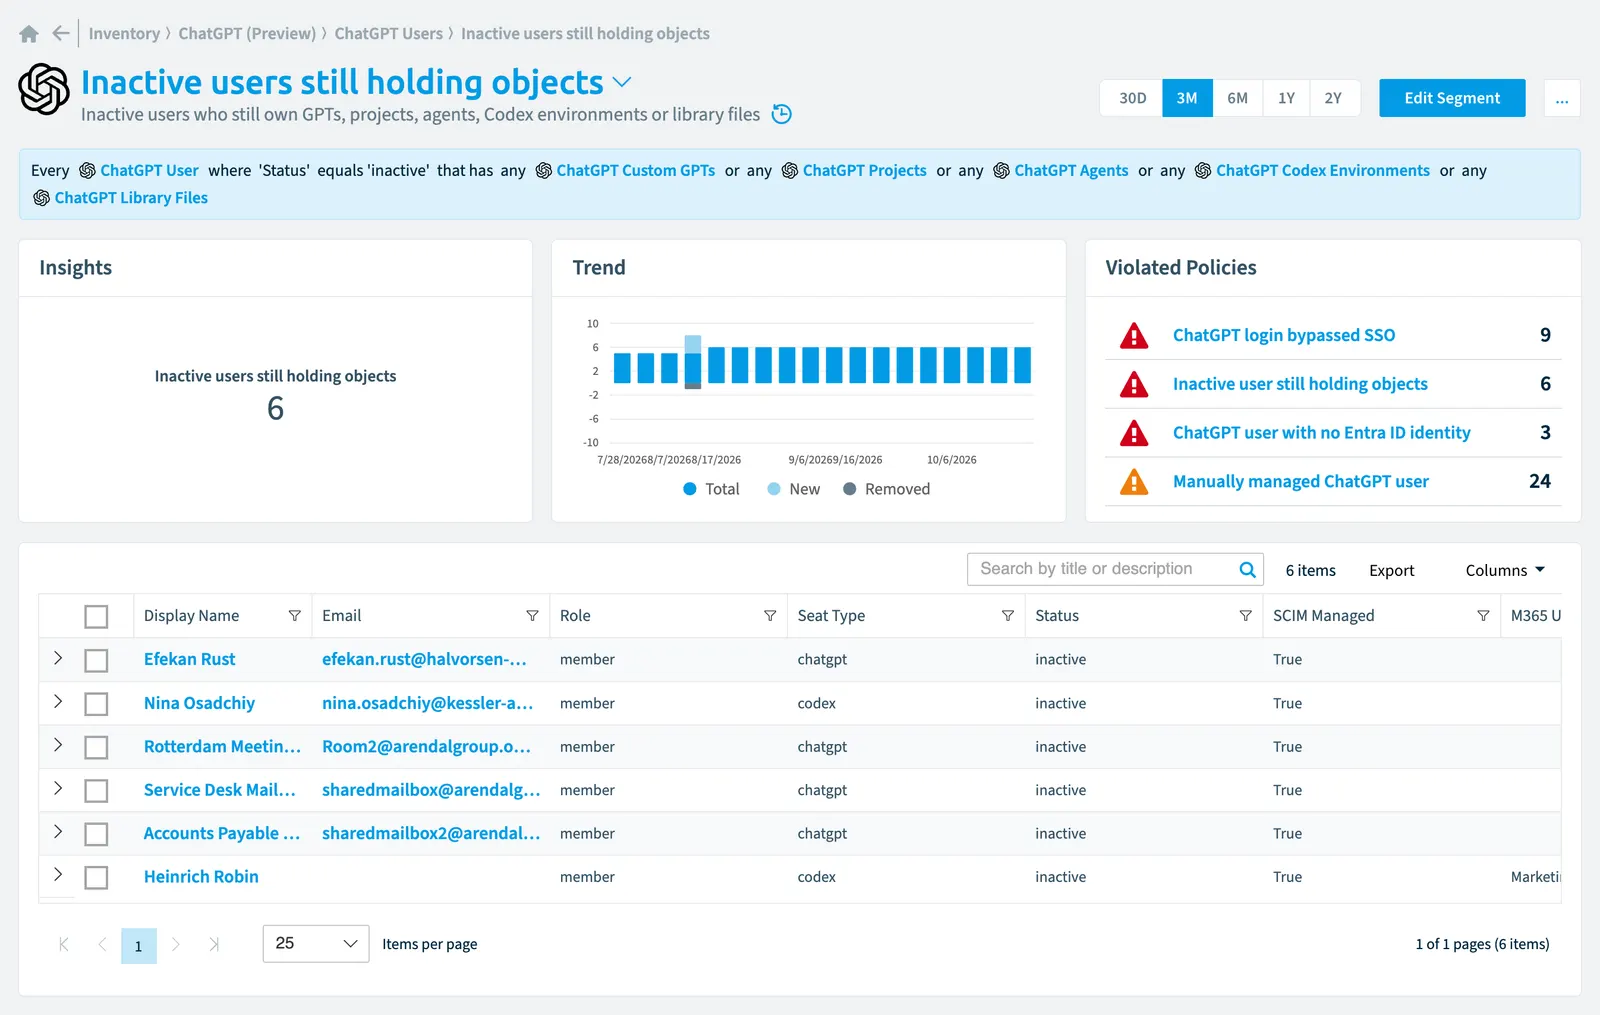Expand the Efekan Rust row

(x=58, y=658)
